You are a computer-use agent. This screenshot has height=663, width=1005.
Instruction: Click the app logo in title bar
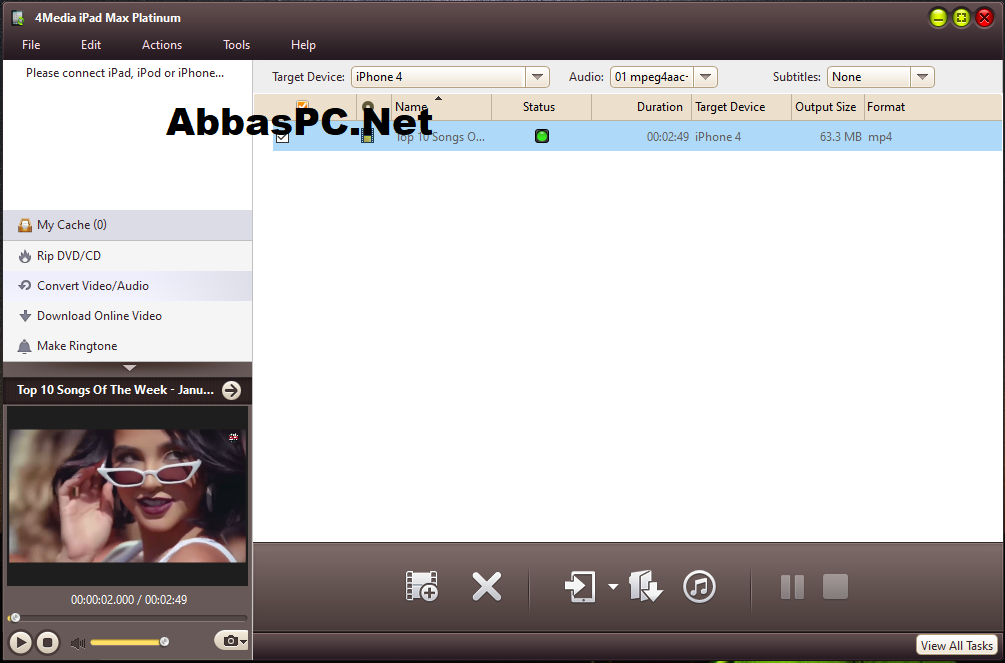pos(18,18)
